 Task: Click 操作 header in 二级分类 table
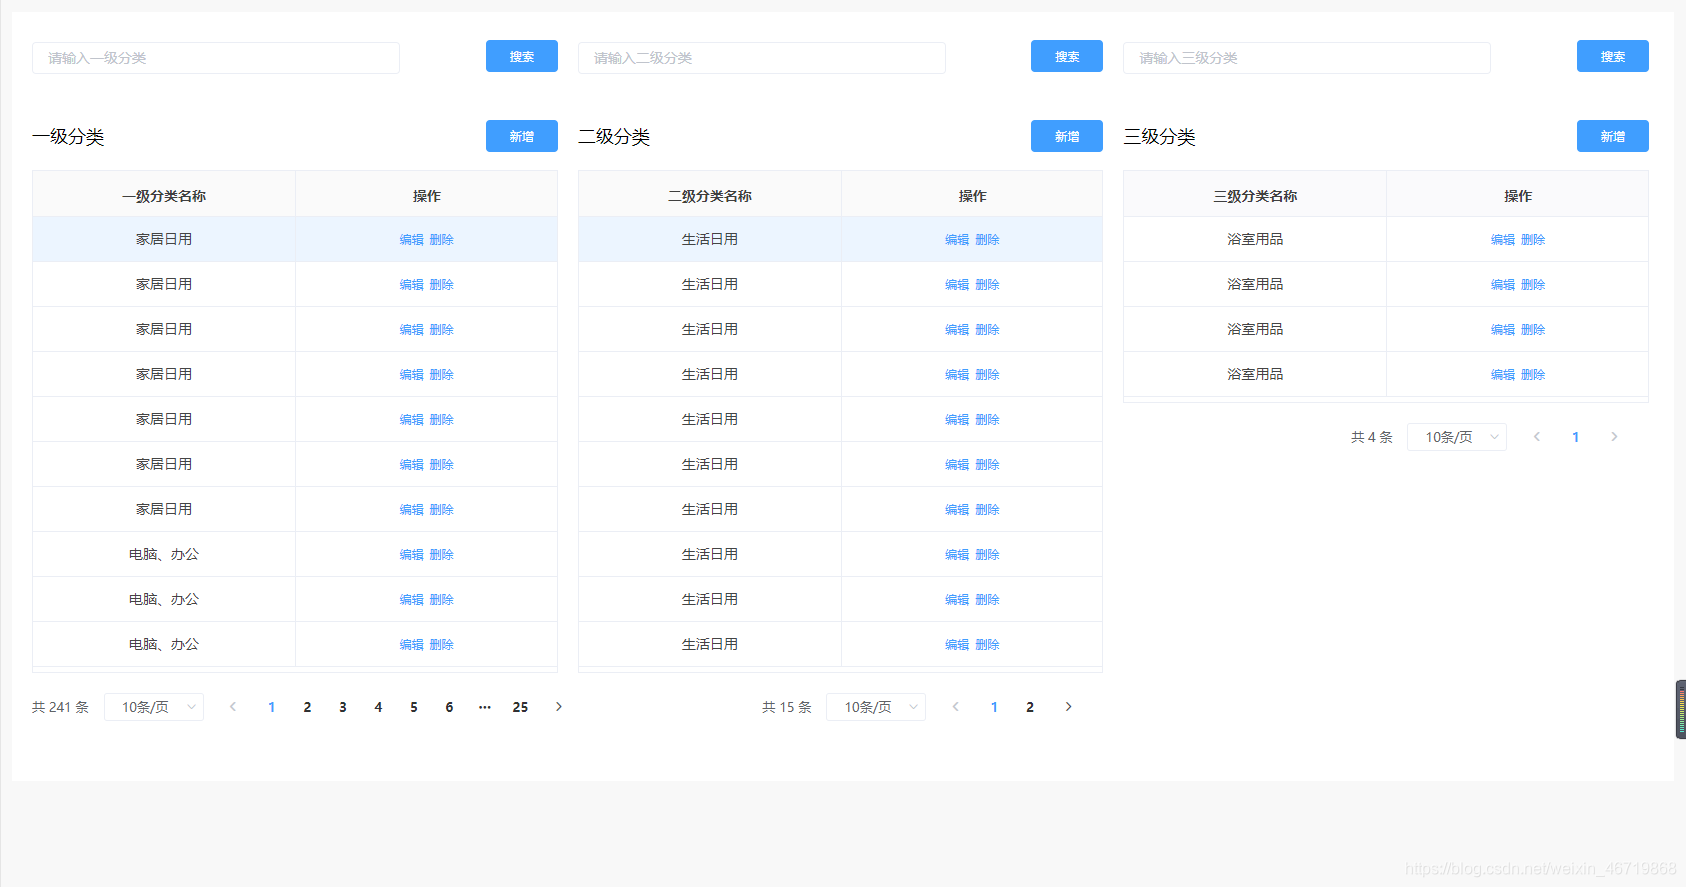(x=972, y=196)
